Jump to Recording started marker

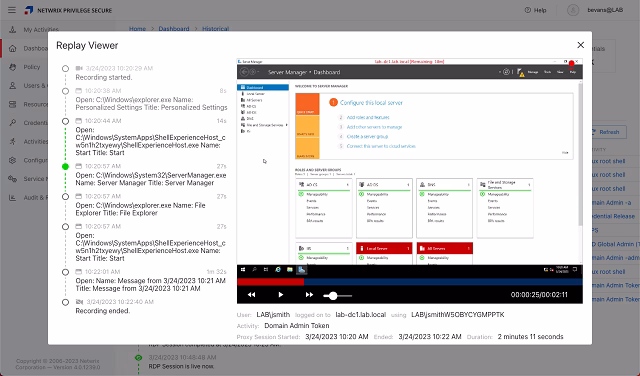click(65, 69)
